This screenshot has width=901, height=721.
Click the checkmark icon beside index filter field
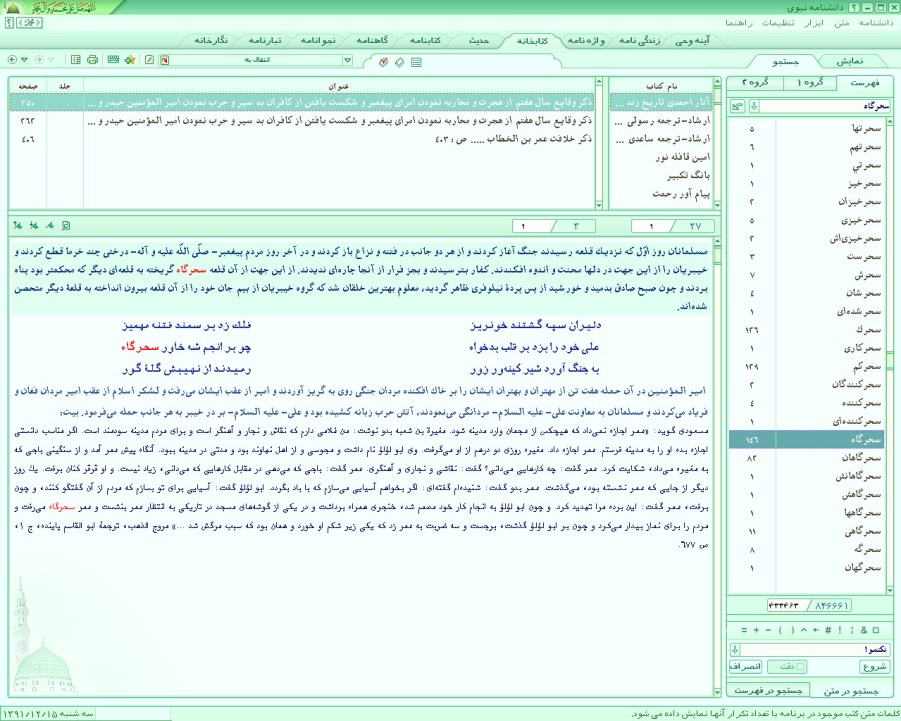(x=738, y=106)
